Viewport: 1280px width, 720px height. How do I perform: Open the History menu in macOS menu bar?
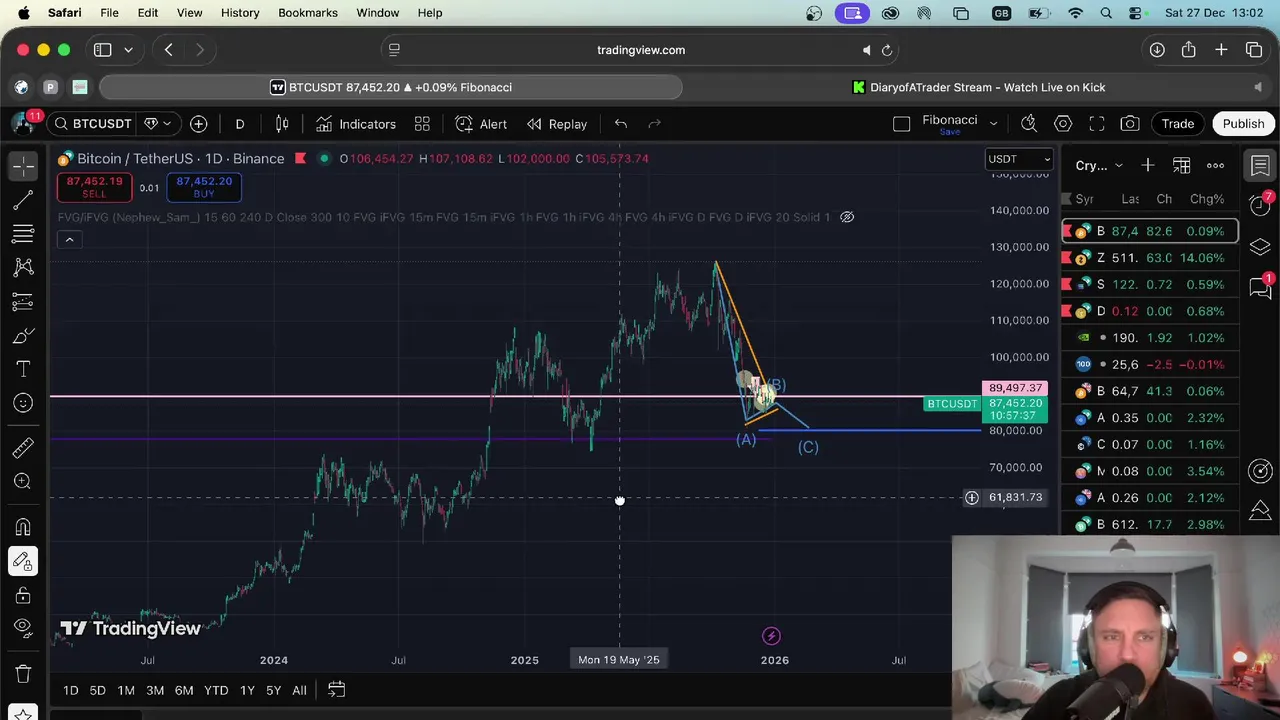pyautogui.click(x=240, y=13)
